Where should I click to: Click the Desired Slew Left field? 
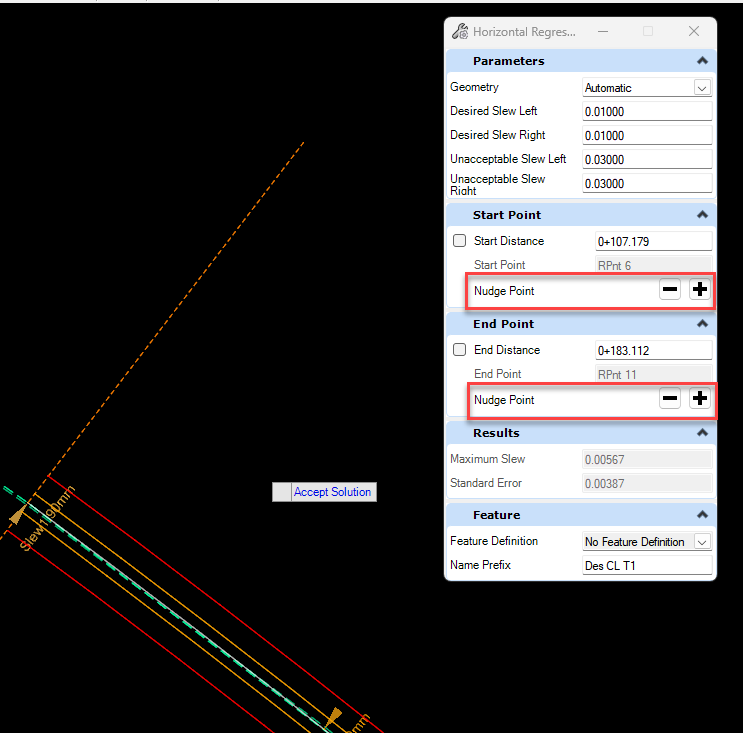click(647, 111)
